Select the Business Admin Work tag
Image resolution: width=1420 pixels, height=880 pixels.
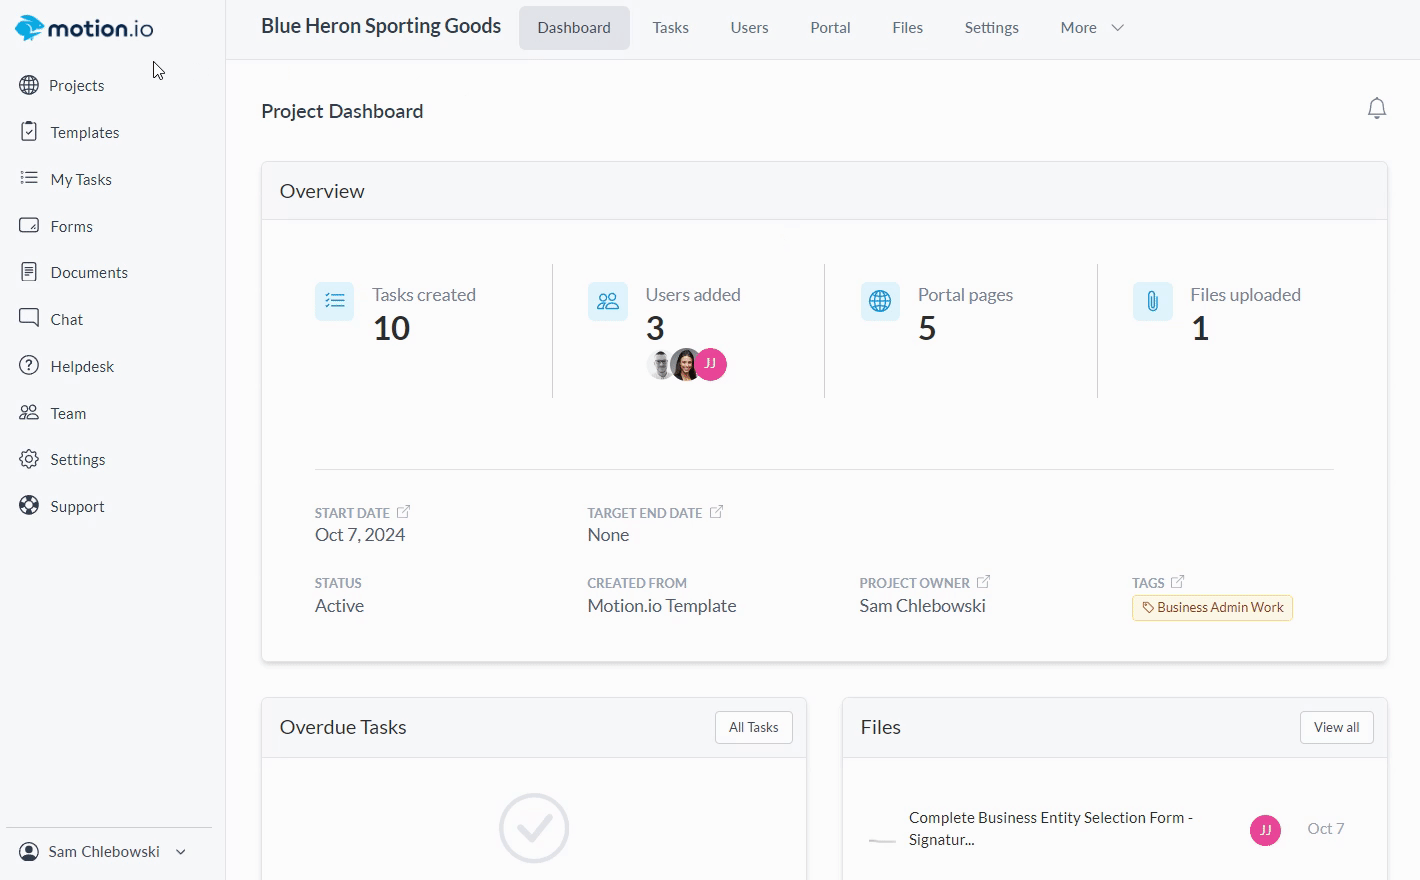pos(1212,608)
